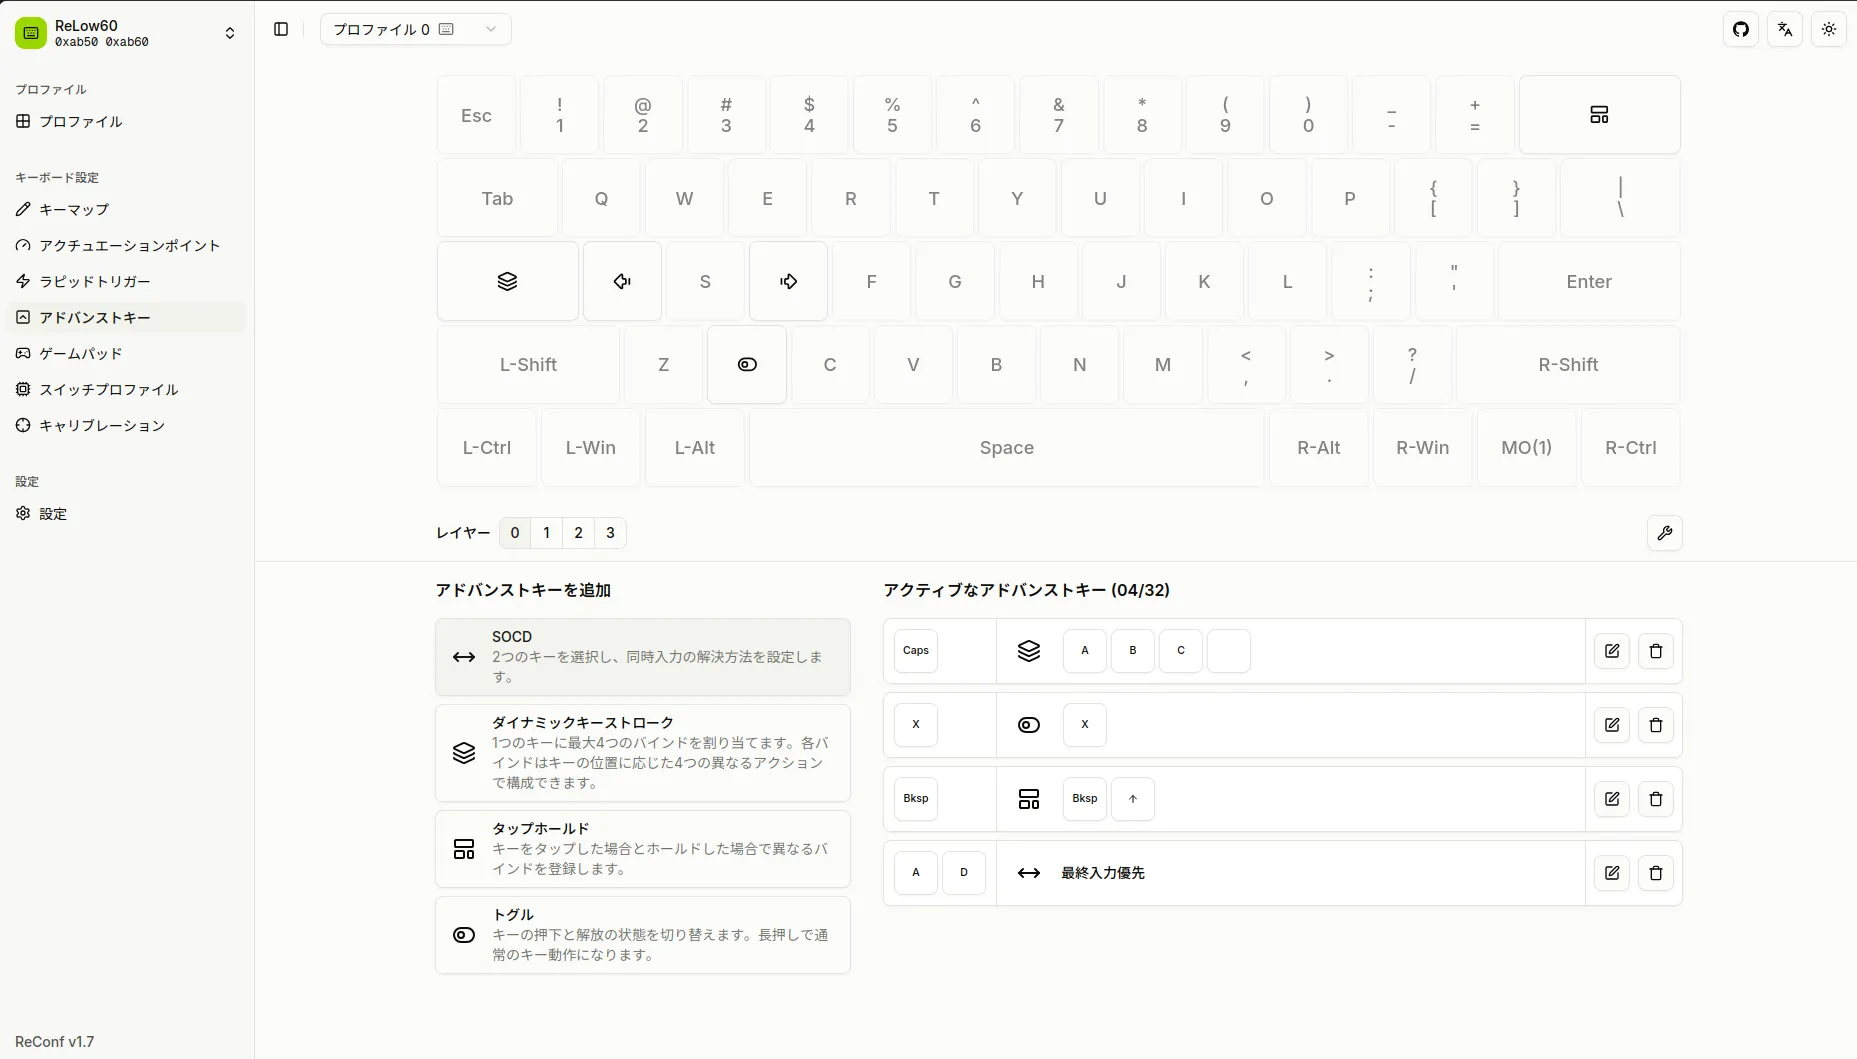Open プロファイル in the sidebar

126,121
